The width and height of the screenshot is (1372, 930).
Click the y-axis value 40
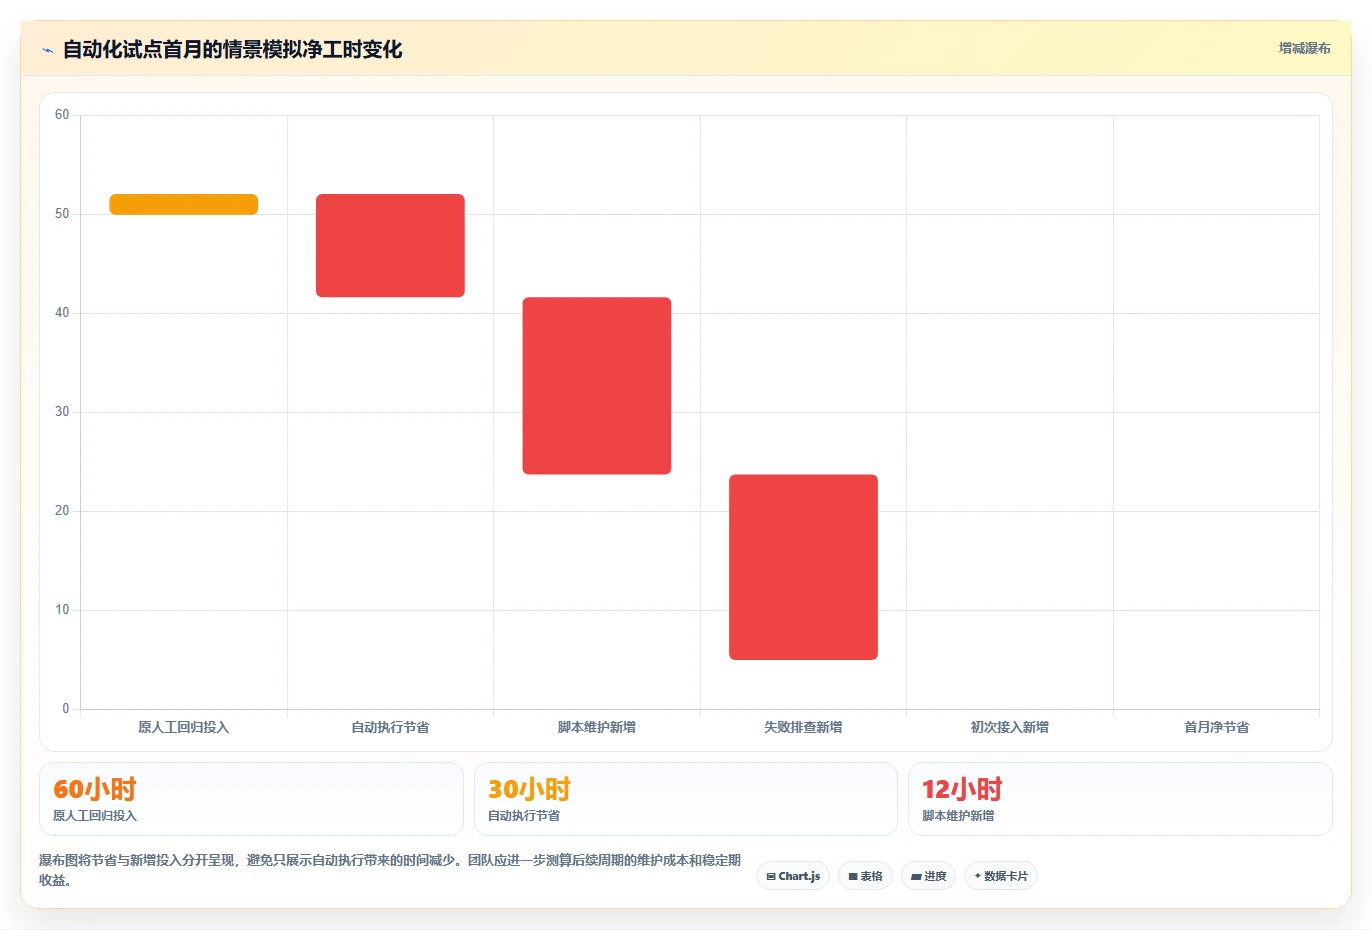click(62, 313)
